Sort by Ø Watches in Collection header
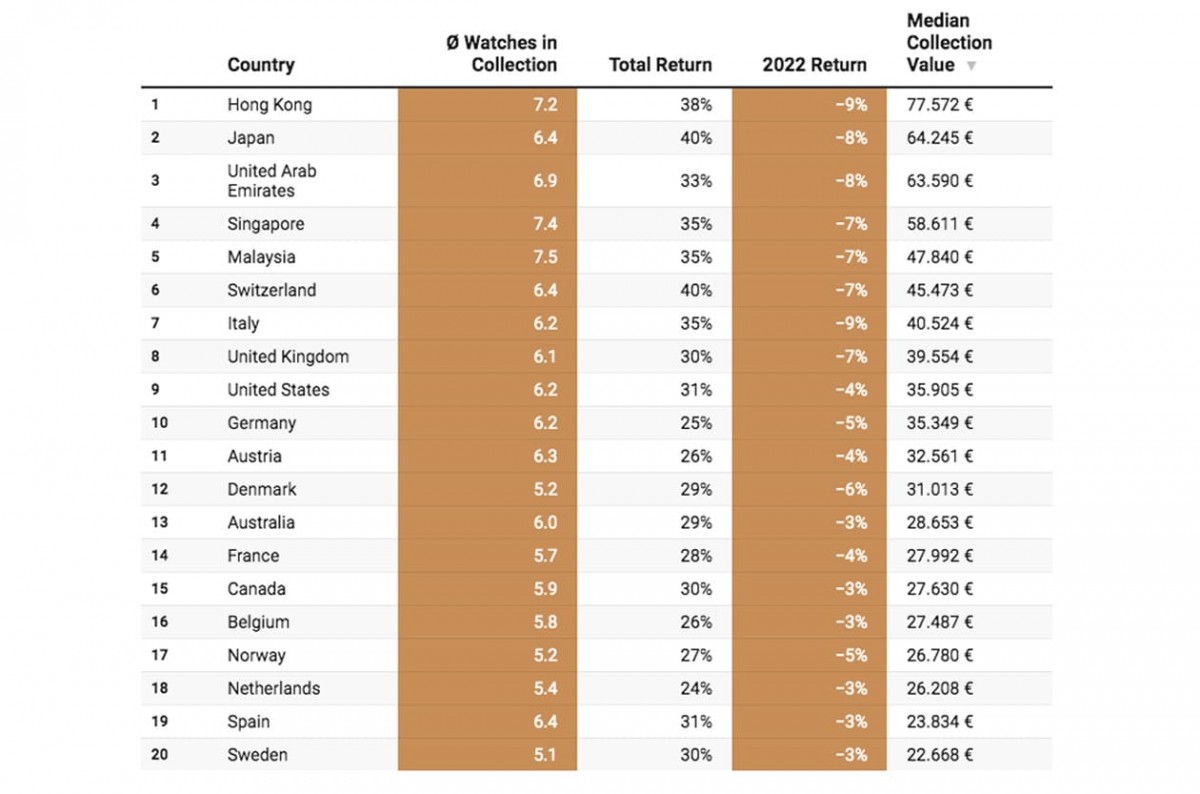 (x=501, y=54)
